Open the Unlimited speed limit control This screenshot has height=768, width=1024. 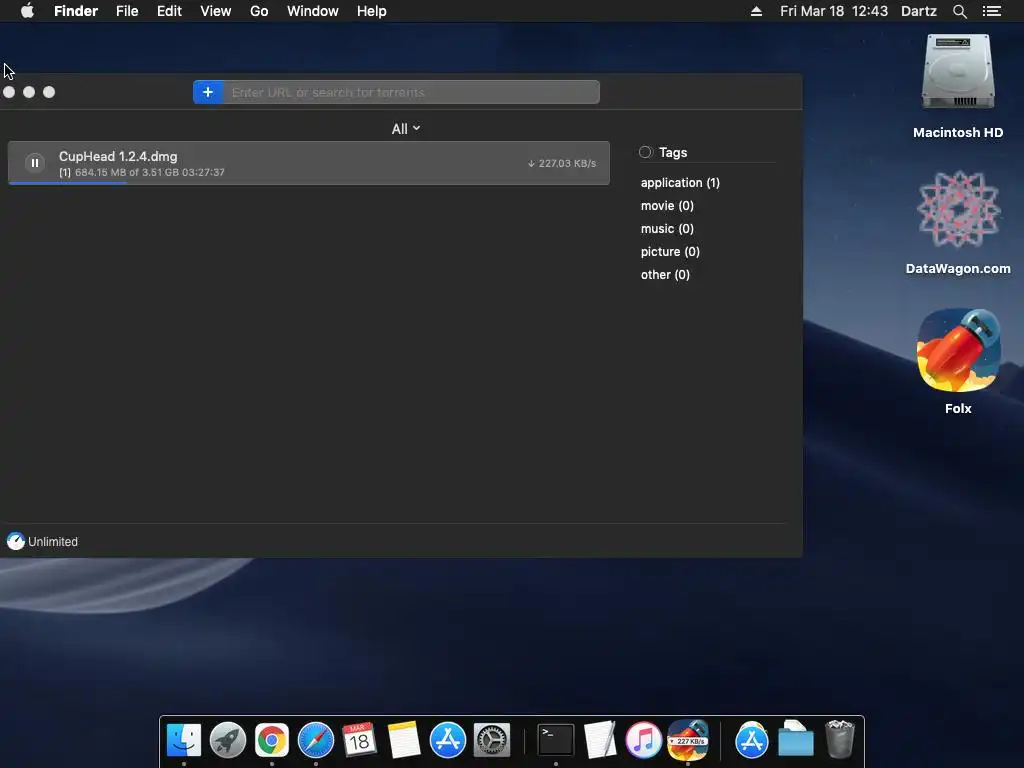(x=42, y=541)
